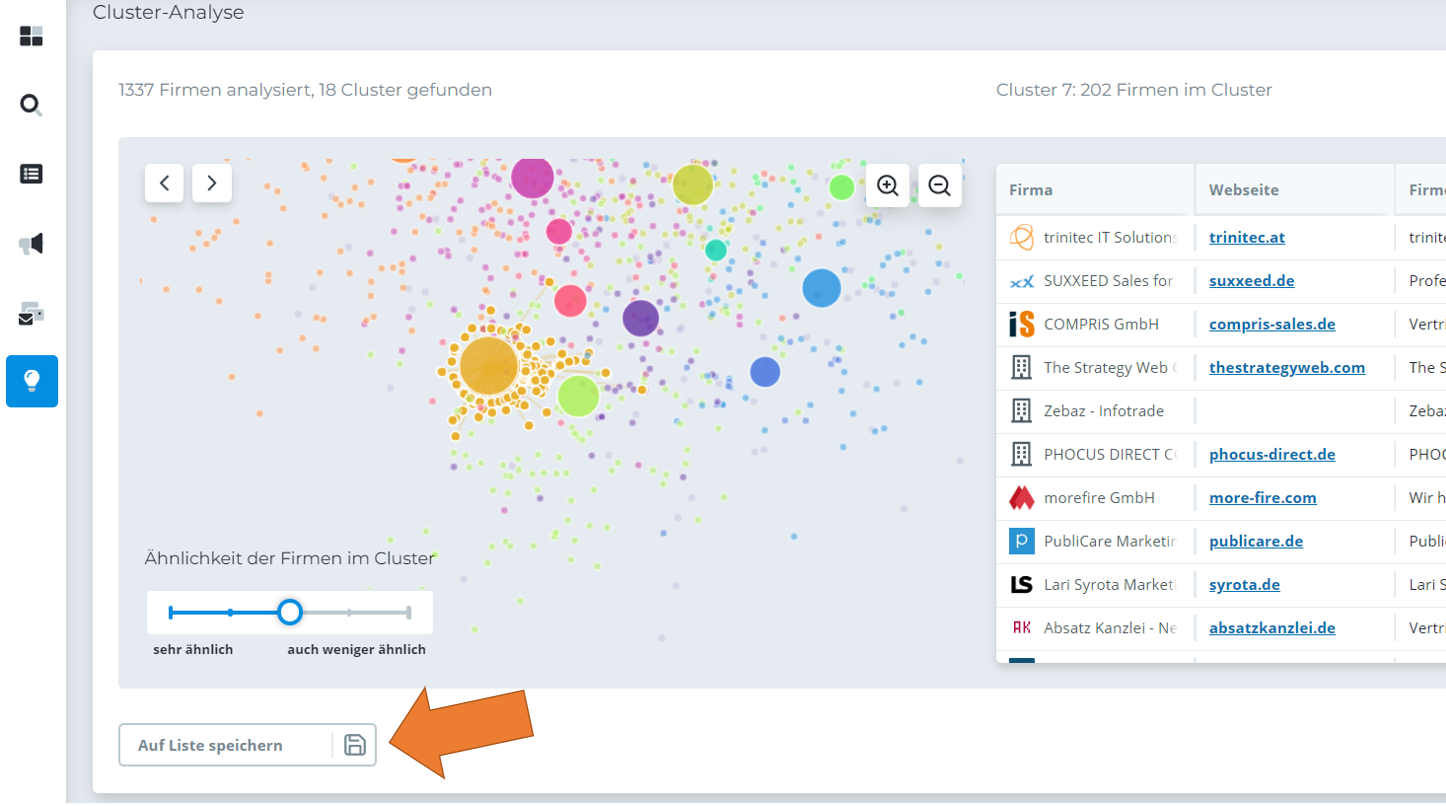Screen dimensions: 1446x806
Task: Open the suxxeed.de website link
Action: (x=1252, y=280)
